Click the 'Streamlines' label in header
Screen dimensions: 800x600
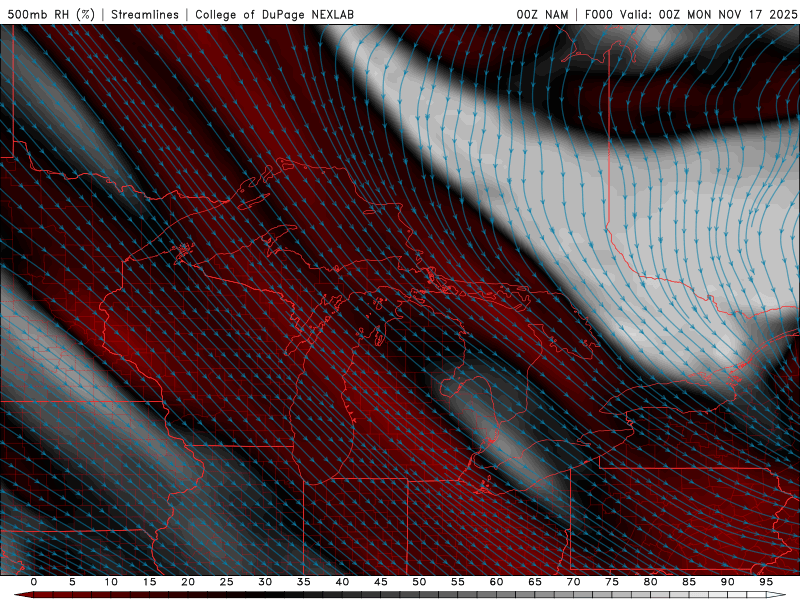click(145, 14)
